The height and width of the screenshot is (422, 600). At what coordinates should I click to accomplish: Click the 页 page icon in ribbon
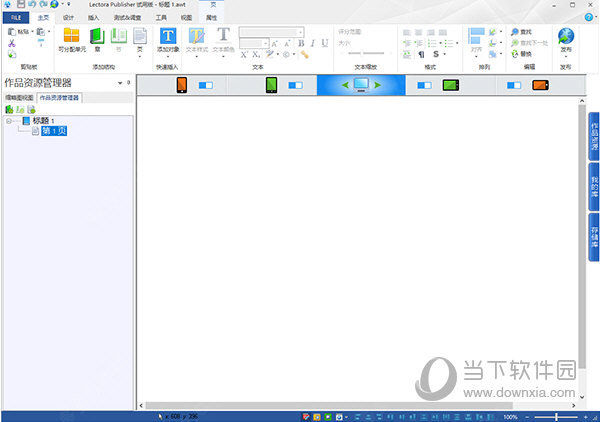(140, 36)
